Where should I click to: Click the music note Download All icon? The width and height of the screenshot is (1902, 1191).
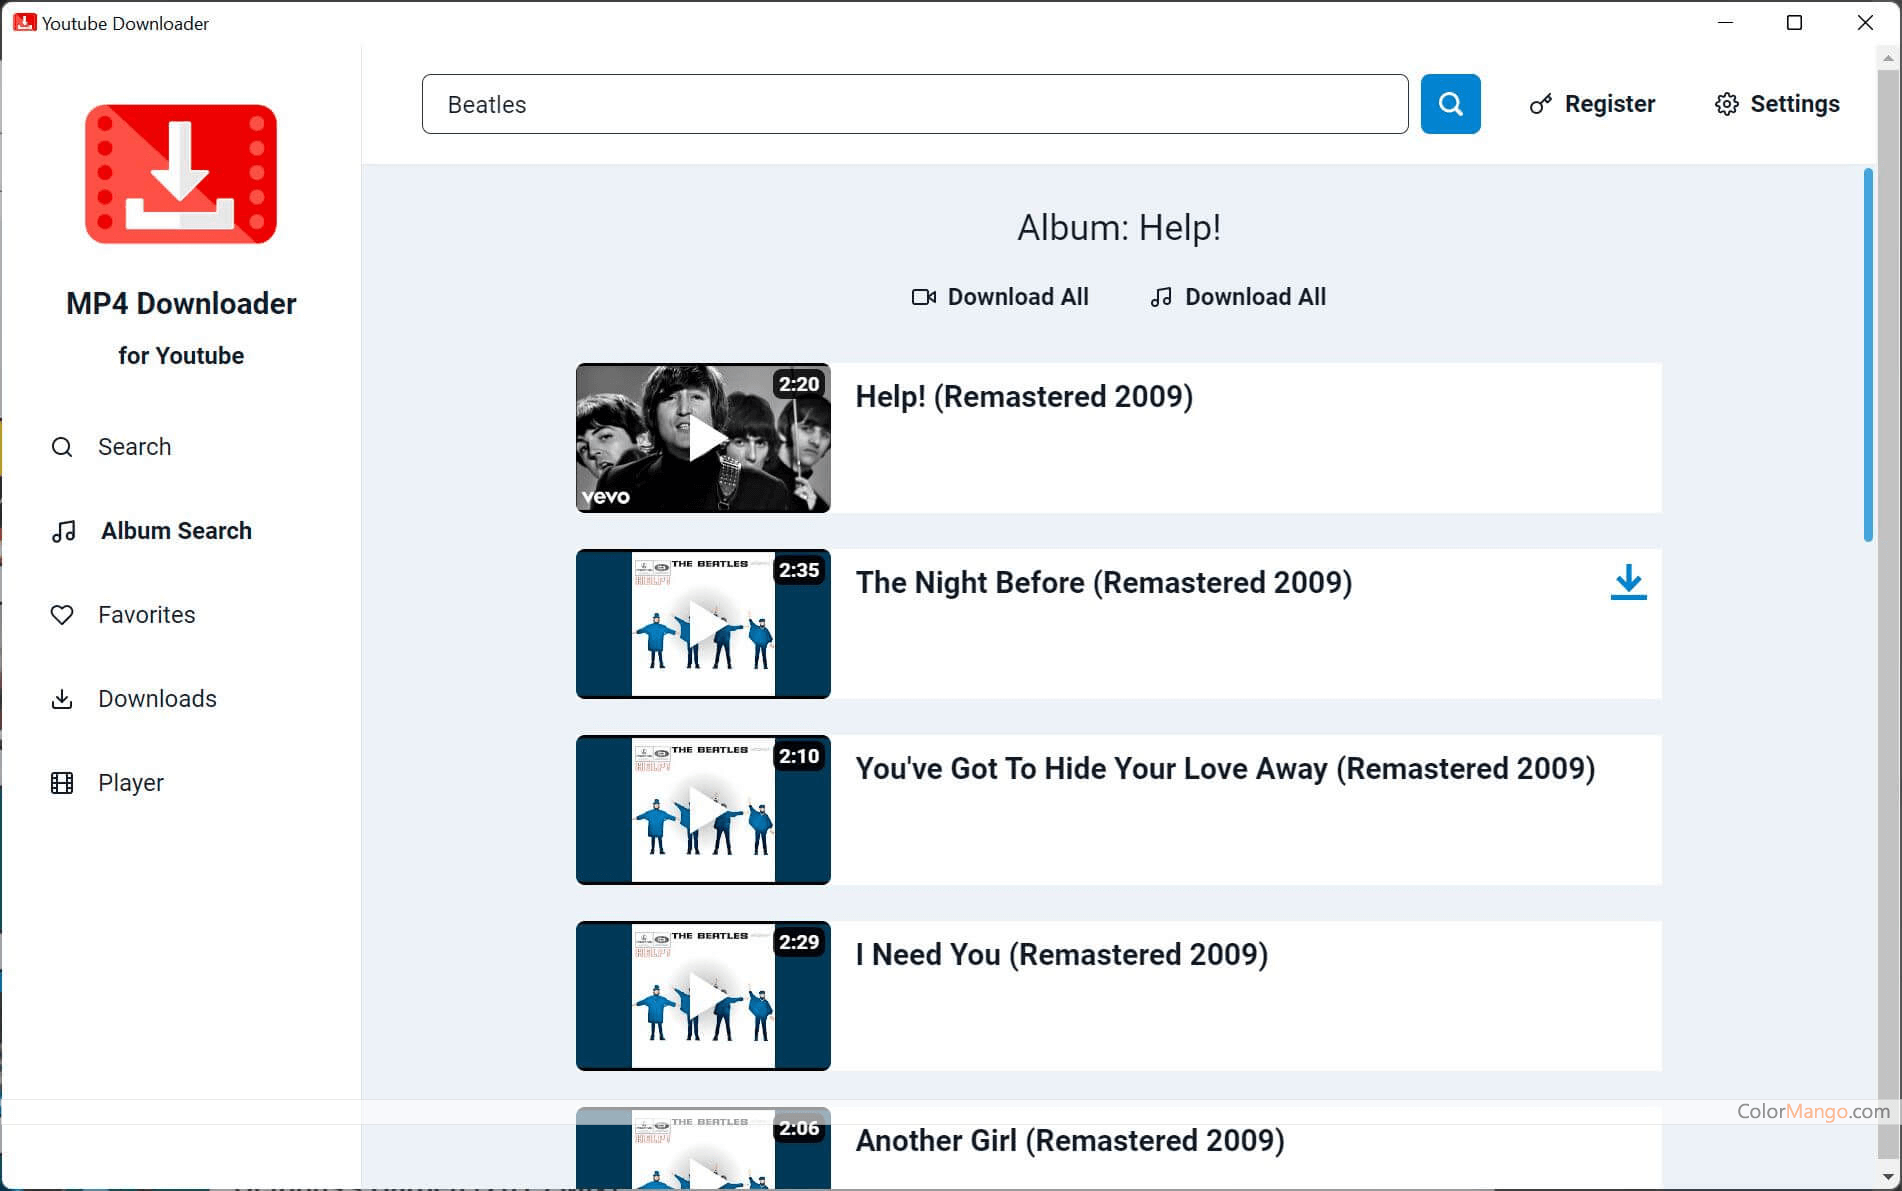(x=1160, y=297)
